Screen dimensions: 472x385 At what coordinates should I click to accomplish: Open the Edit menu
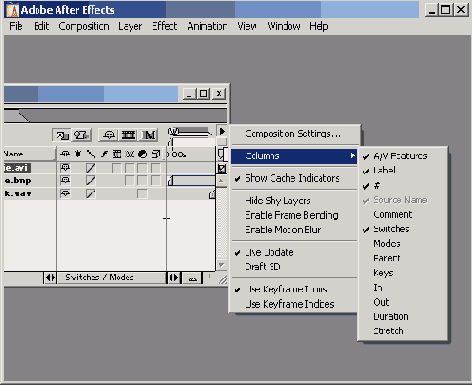42,26
